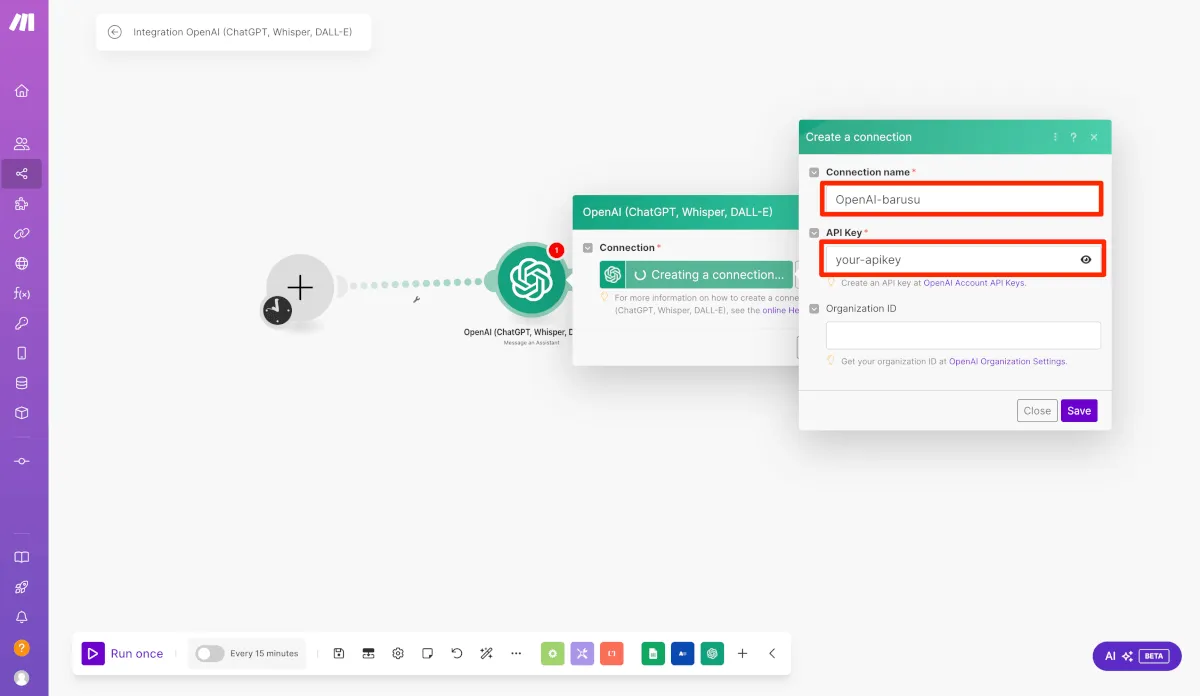Select the OpenAI module on canvas
The width and height of the screenshot is (1200, 696).
(x=531, y=279)
